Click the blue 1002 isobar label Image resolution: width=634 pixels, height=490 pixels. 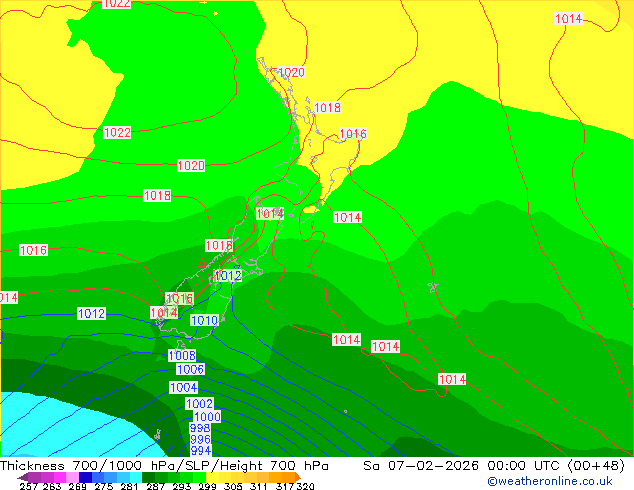click(x=199, y=403)
